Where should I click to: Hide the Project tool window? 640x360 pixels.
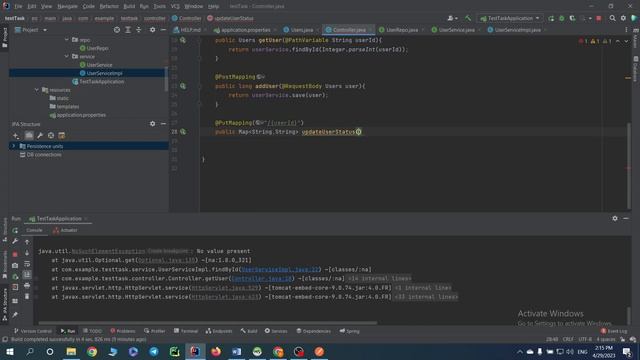click(163, 30)
